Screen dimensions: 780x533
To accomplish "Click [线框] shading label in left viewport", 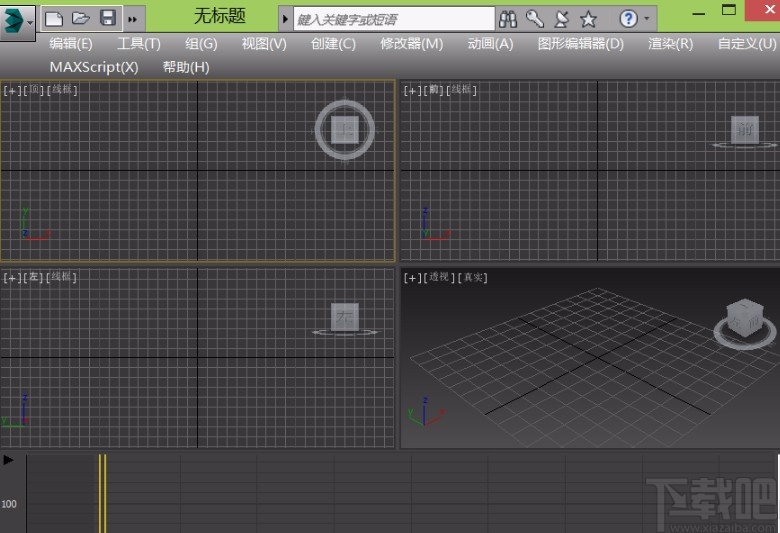I will 62,277.
